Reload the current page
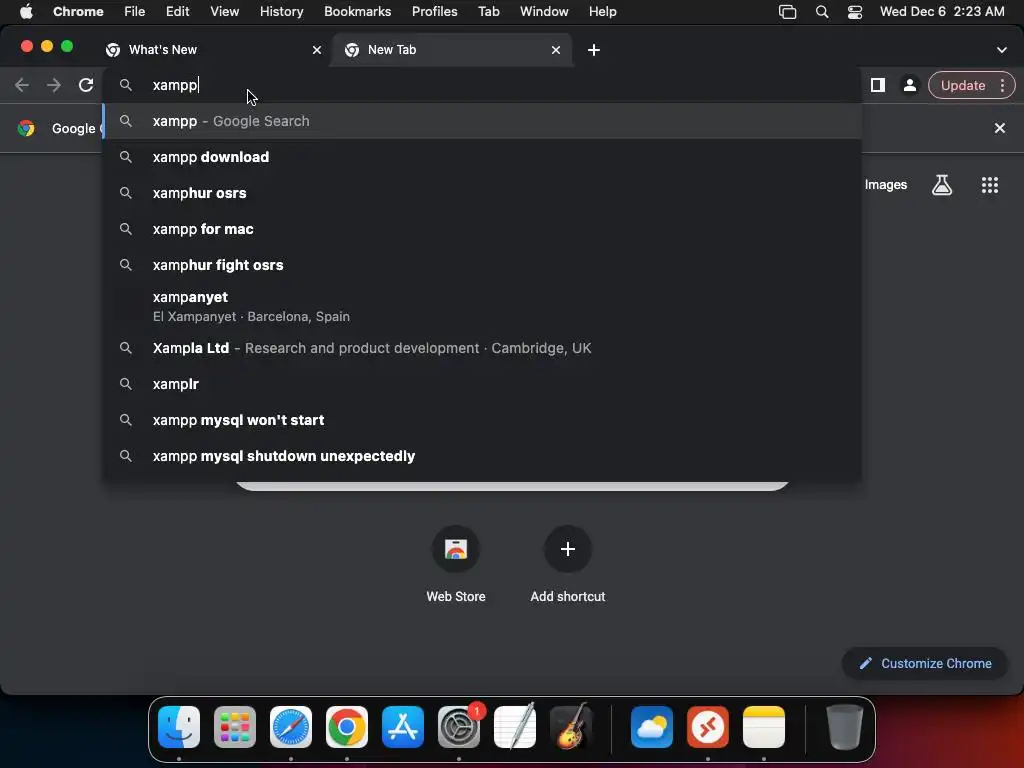Viewport: 1024px width, 768px height. [86, 85]
